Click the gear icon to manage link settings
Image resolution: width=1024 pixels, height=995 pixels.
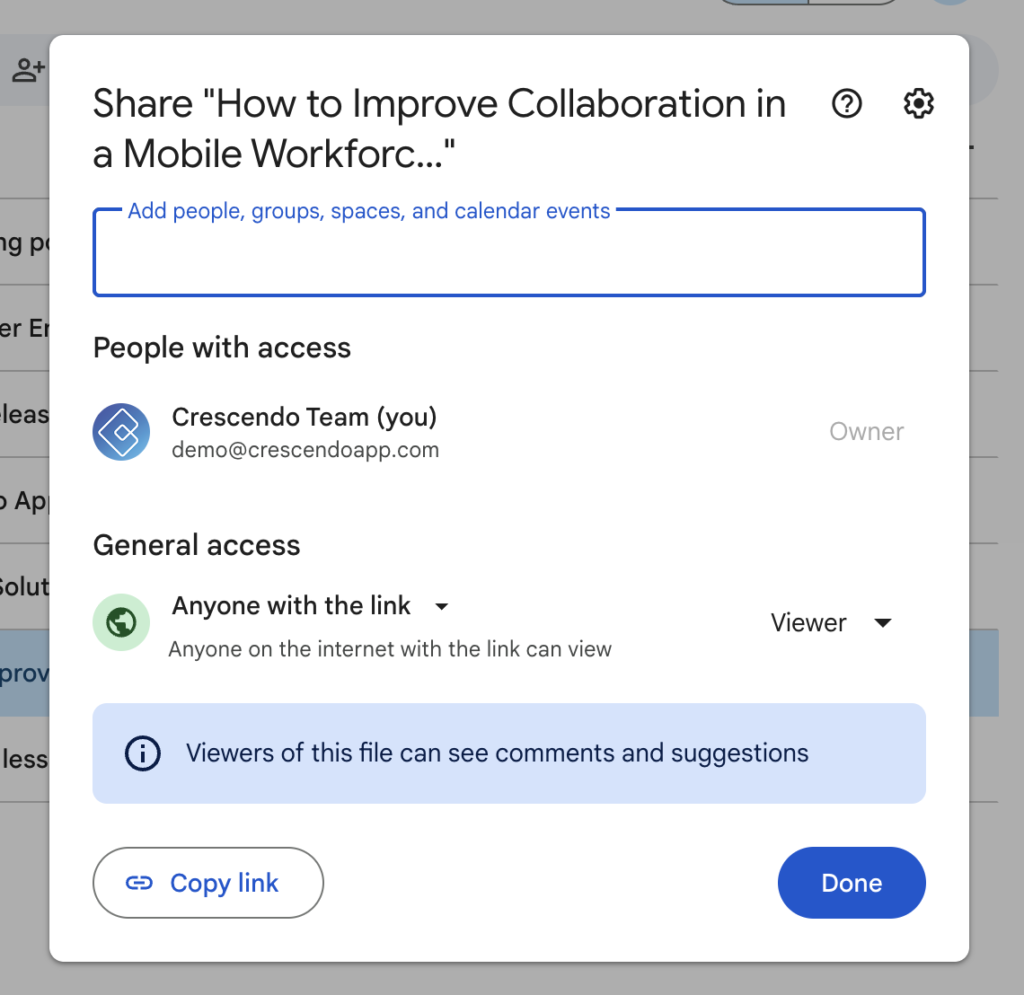click(917, 103)
